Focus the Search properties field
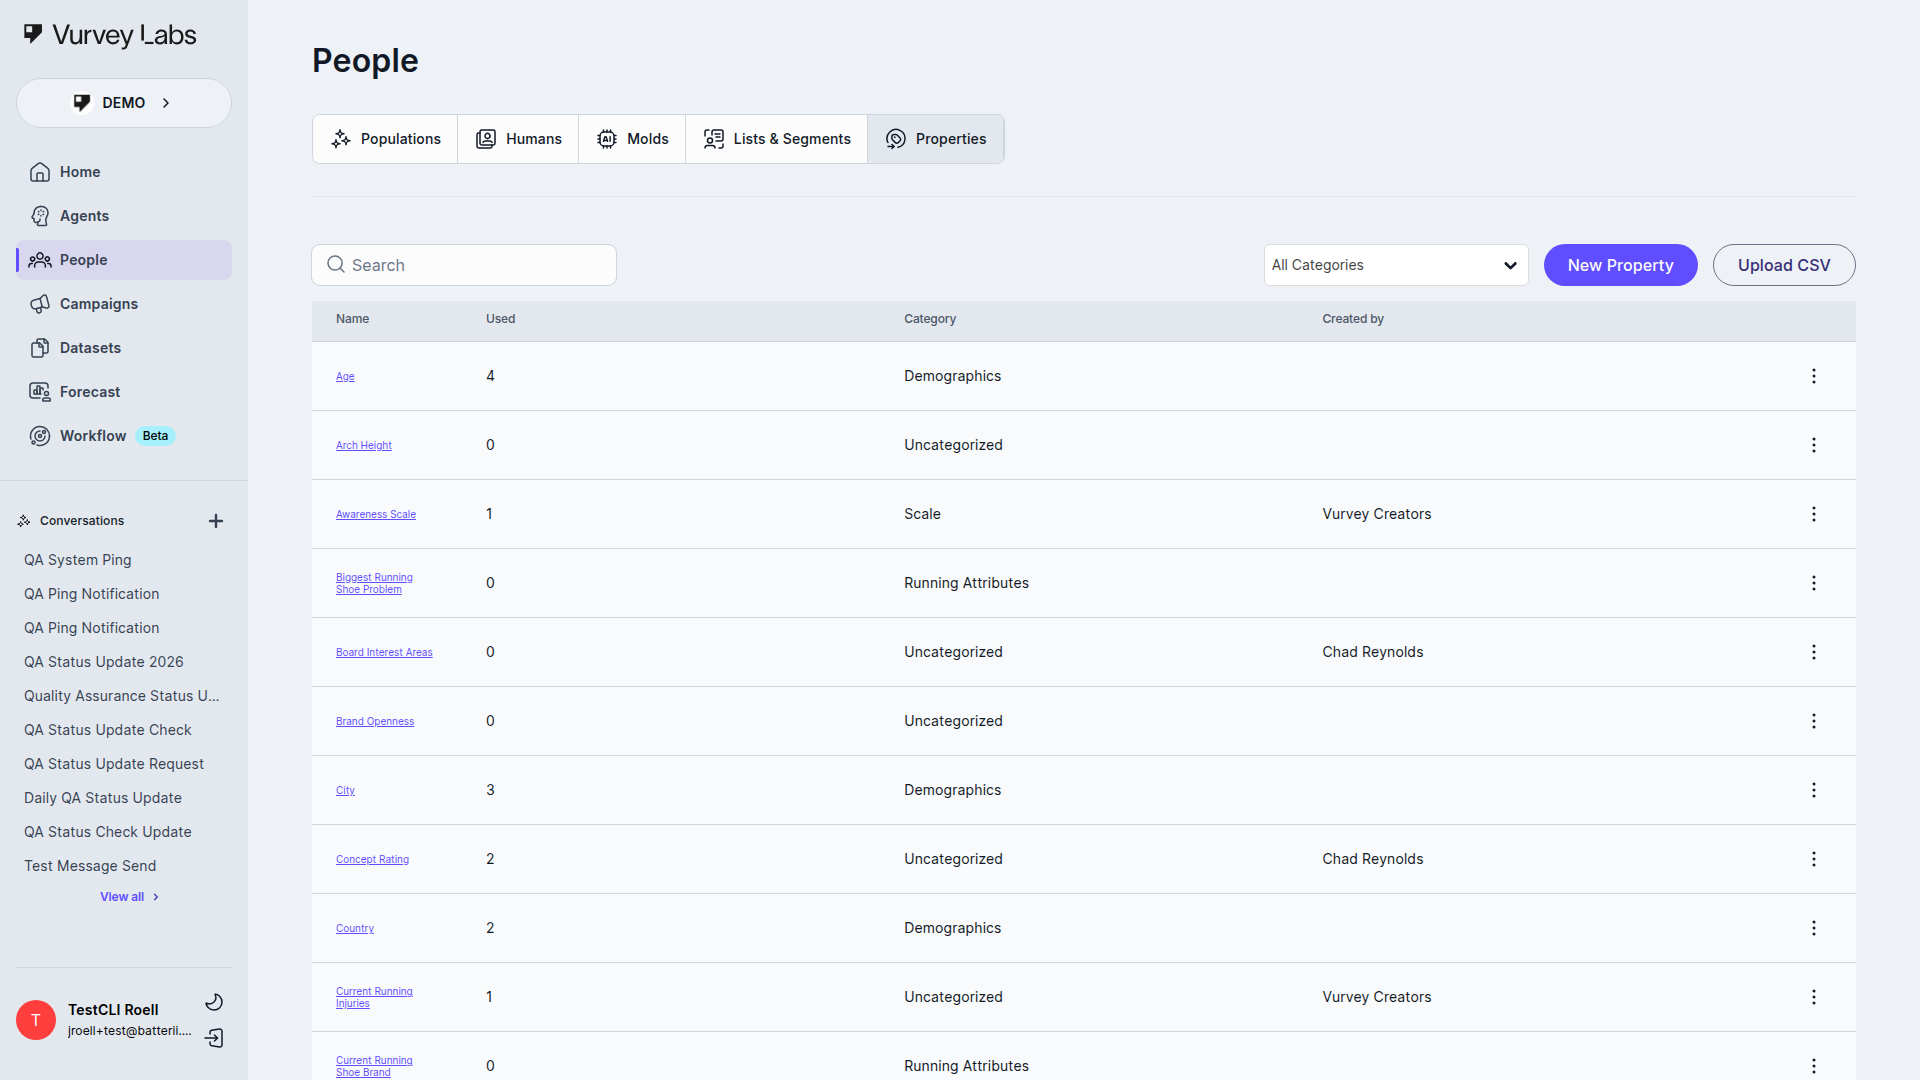Screen dimensions: 1920x1080 (x=464, y=265)
